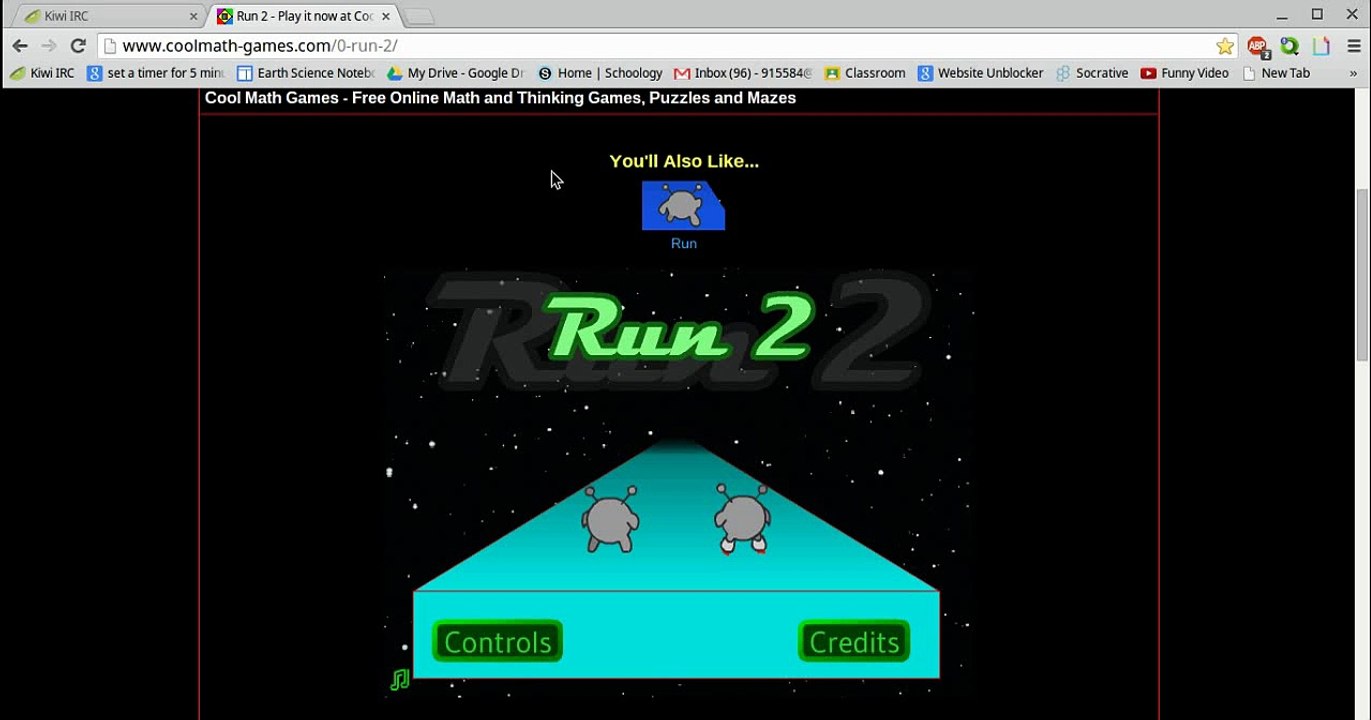Close the Kiwi IRC tab

click(x=194, y=16)
